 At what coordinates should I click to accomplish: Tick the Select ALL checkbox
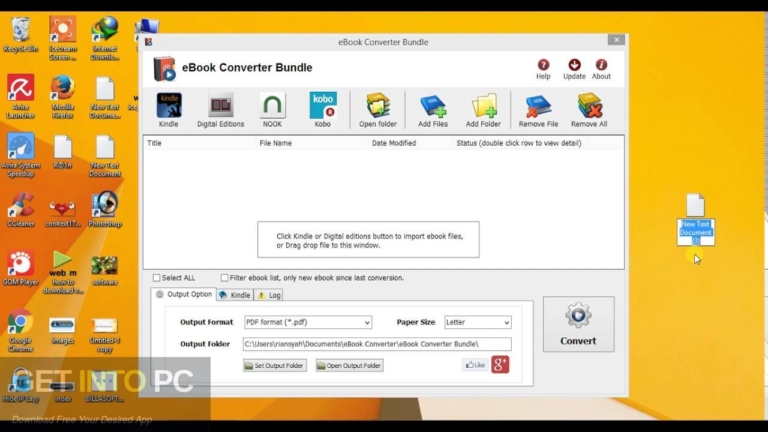(156, 278)
